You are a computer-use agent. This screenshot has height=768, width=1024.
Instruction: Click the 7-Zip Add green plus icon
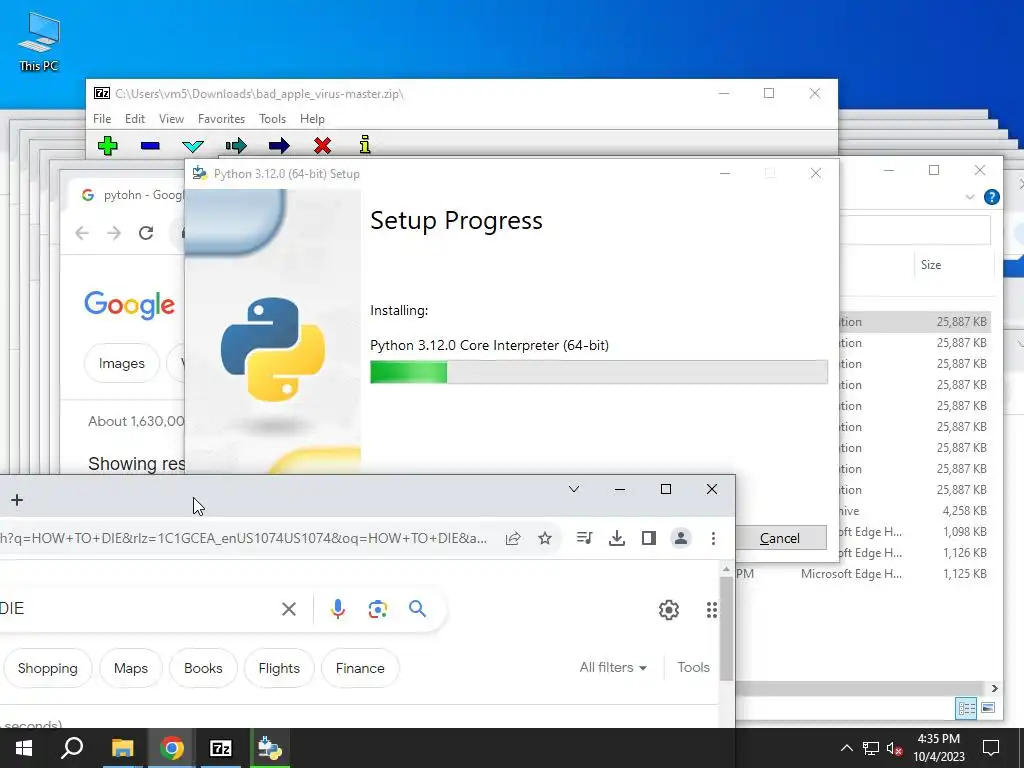(108, 145)
